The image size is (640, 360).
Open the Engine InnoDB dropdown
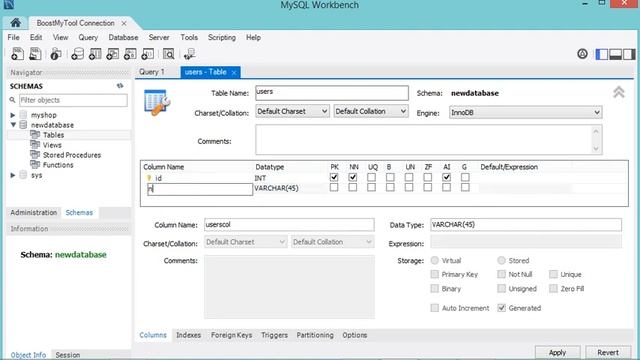click(525, 112)
